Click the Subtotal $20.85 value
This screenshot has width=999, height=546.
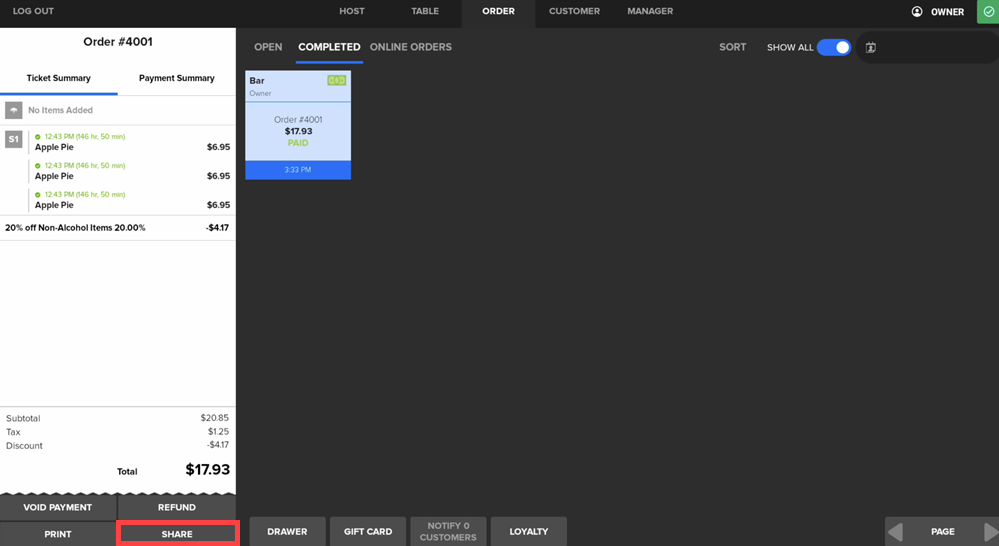[x=215, y=418]
